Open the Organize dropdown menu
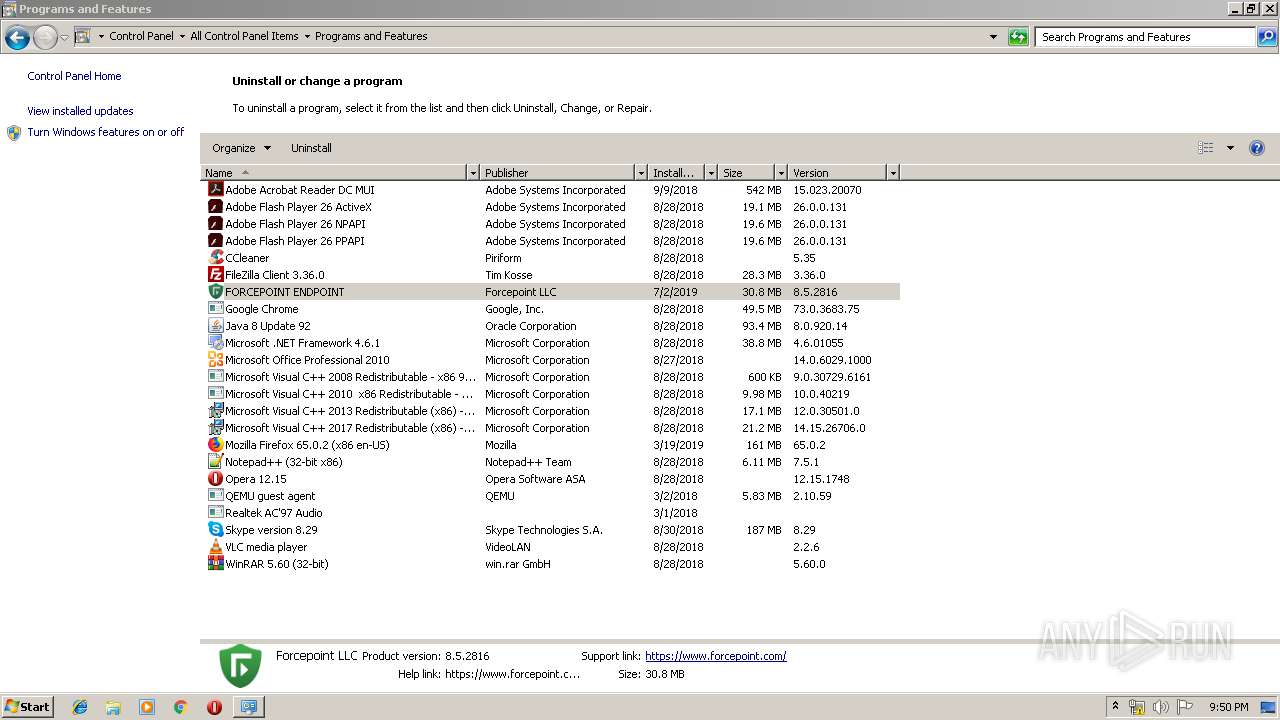Viewport: 1280px width, 720px height. click(x=241, y=148)
